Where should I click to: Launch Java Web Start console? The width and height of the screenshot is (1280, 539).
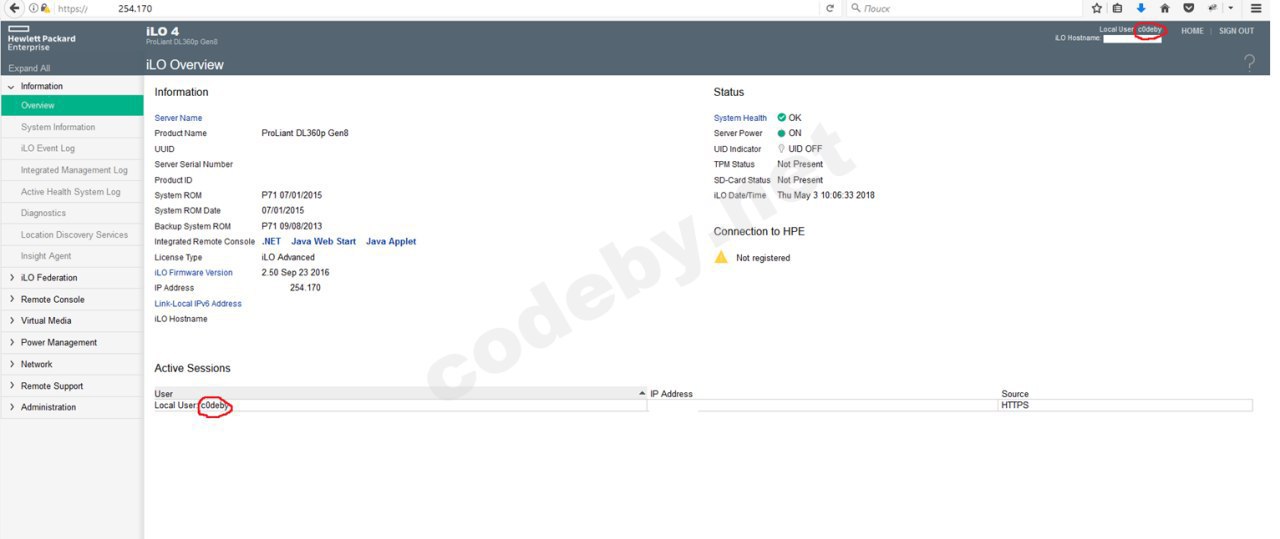[x=323, y=241]
